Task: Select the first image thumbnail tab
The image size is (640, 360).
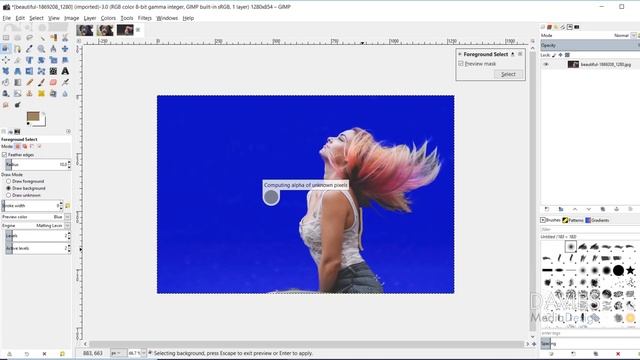Action: (84, 30)
